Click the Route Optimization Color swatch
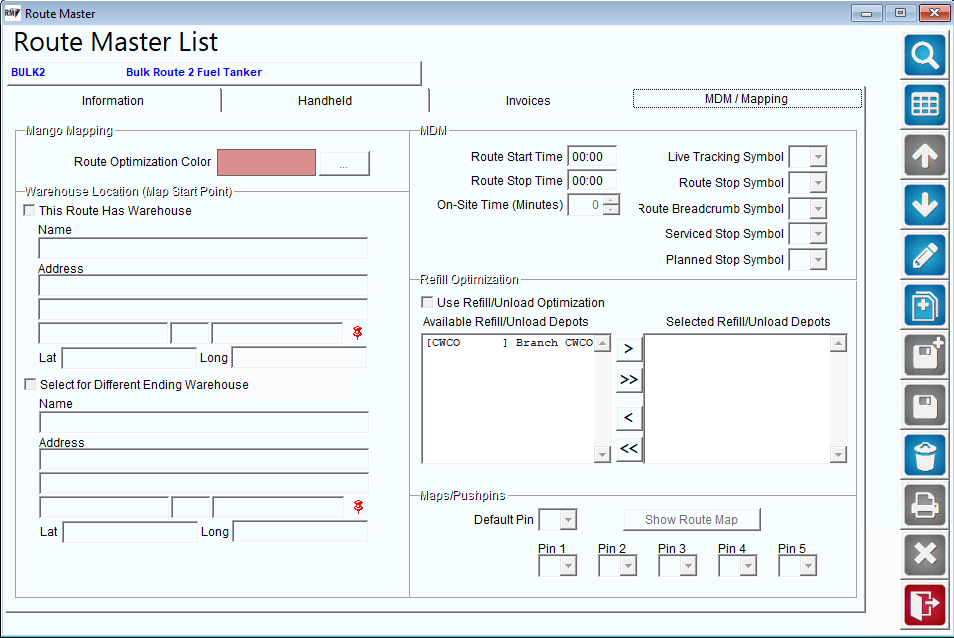The image size is (954, 638). (x=266, y=162)
